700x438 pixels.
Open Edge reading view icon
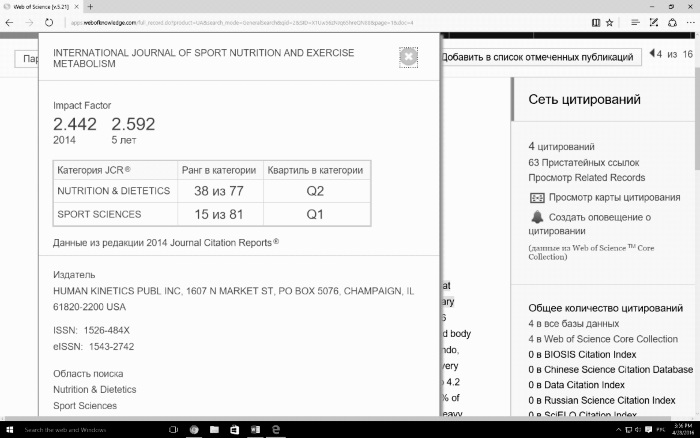[596, 22]
